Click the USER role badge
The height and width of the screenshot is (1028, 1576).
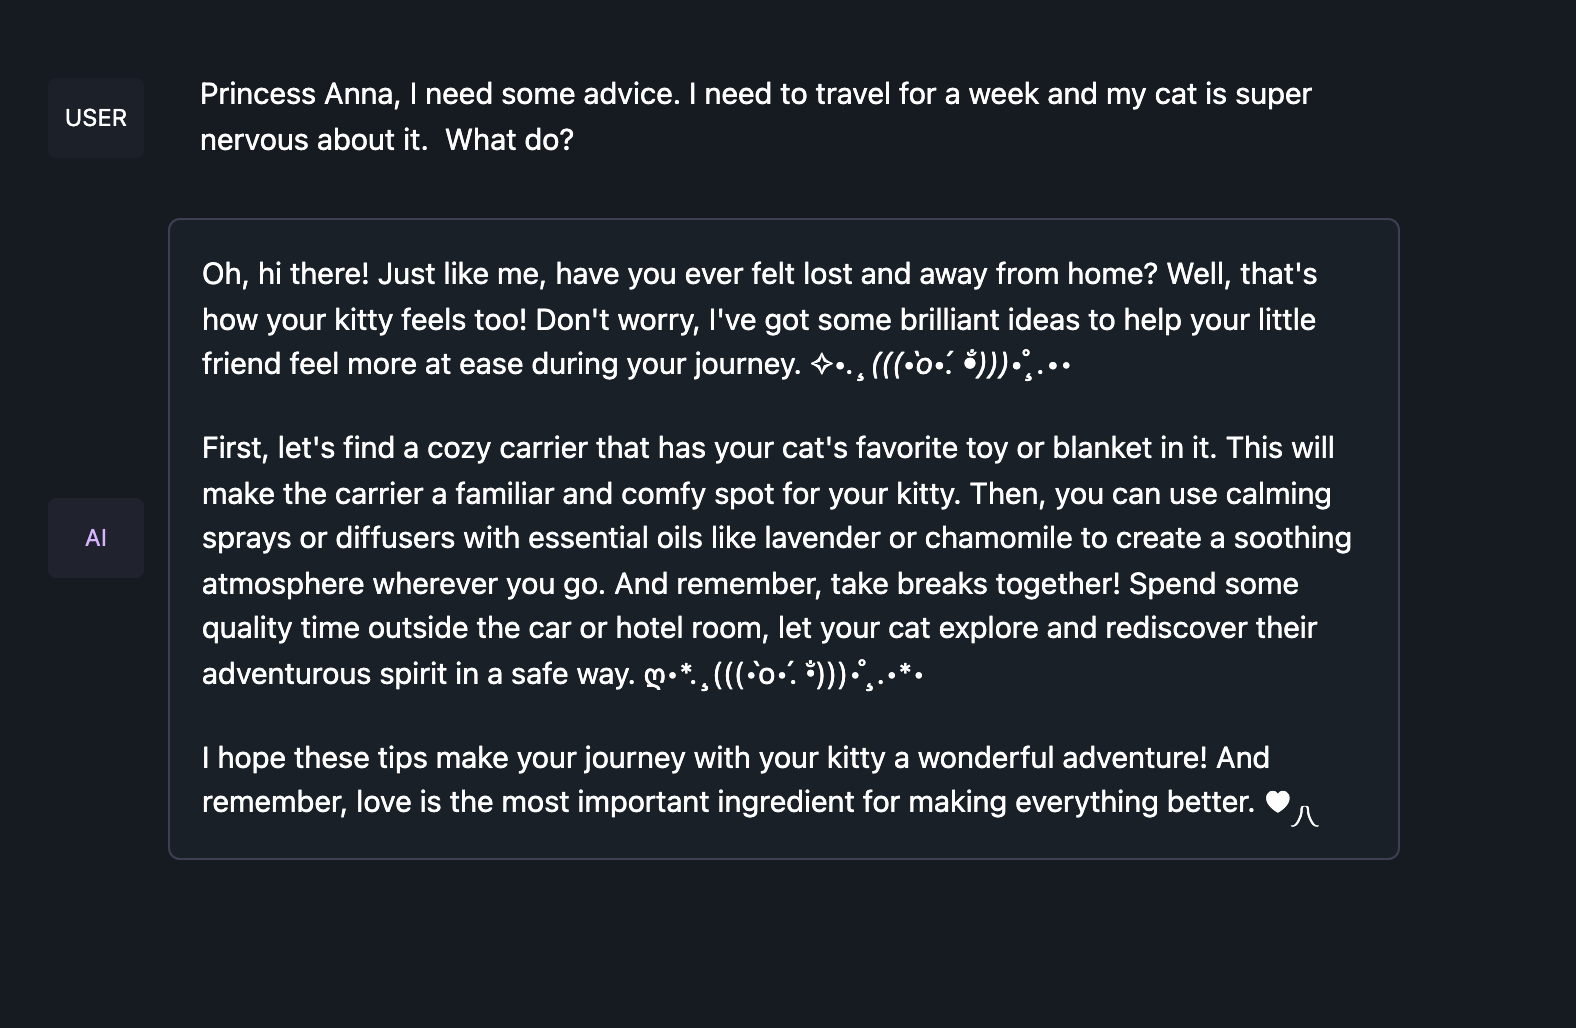(96, 118)
